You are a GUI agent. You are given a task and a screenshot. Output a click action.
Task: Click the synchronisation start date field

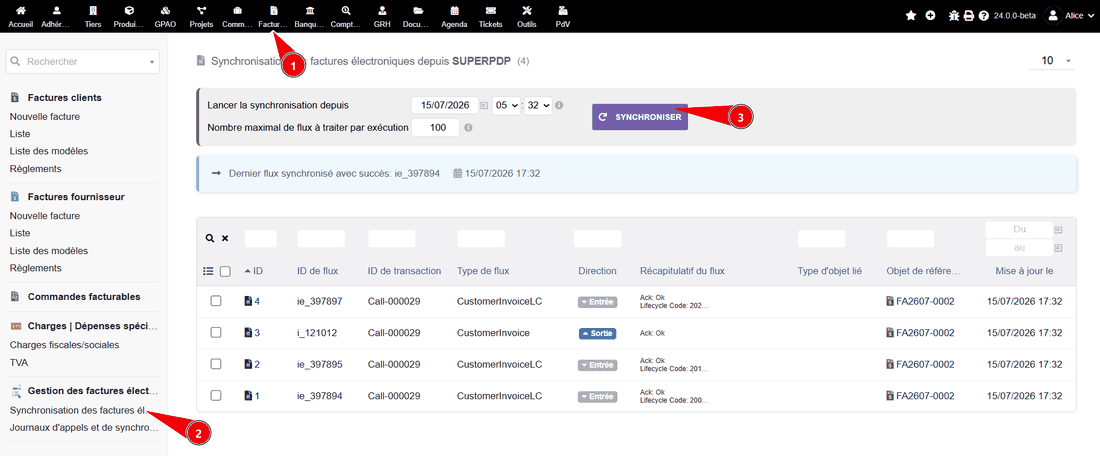[445, 105]
